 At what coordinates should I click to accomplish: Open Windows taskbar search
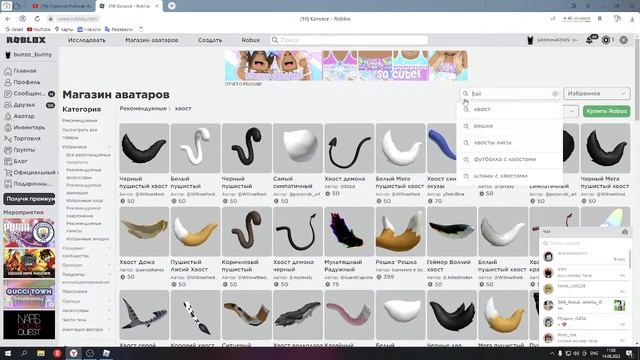coord(24,353)
